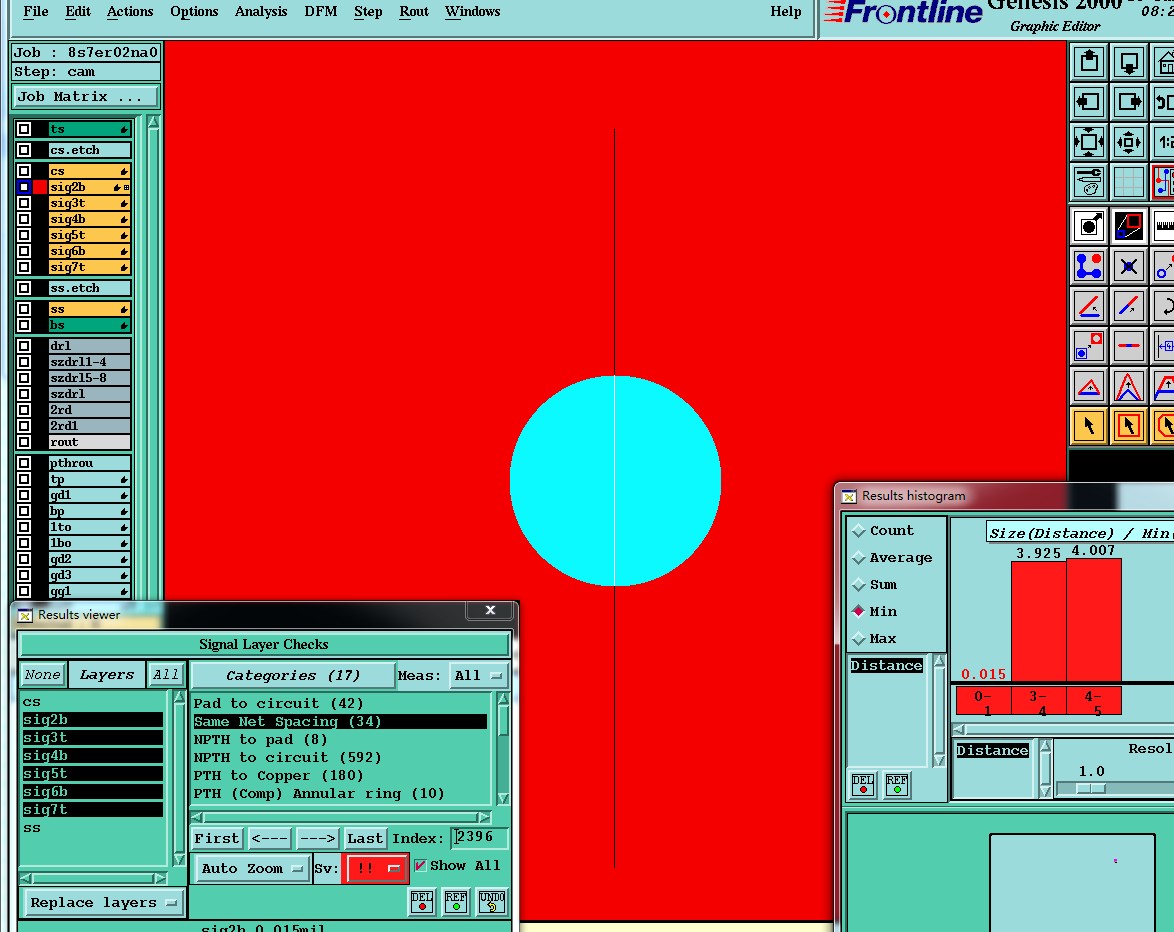Click the zoom in (outward arrows) icon
This screenshot has height=932, width=1174.
point(1089,141)
